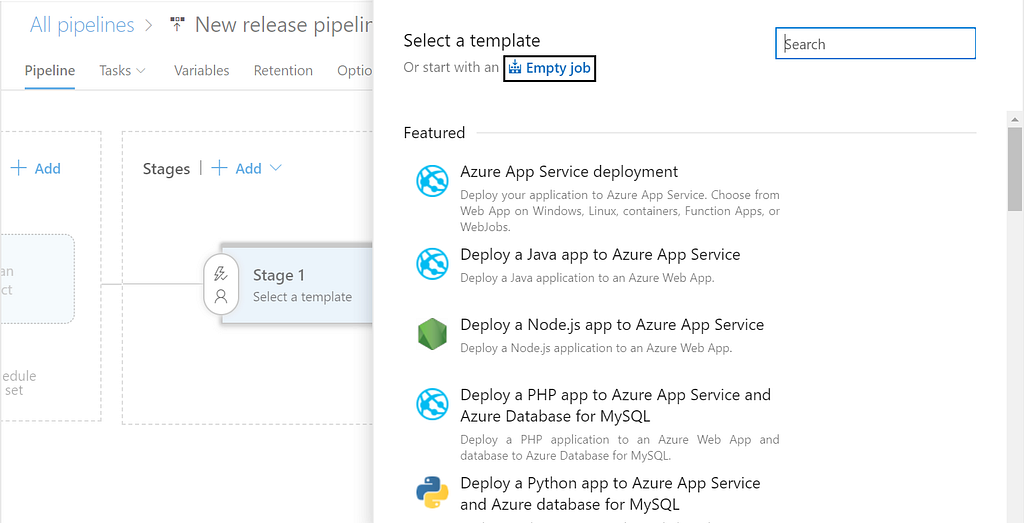Viewport: 1024px width, 523px height.
Task: Click the Empty job link
Action: point(549,67)
